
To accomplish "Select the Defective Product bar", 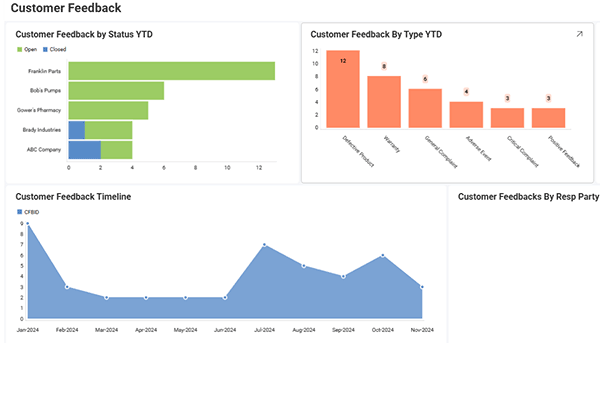I will pos(343,89).
